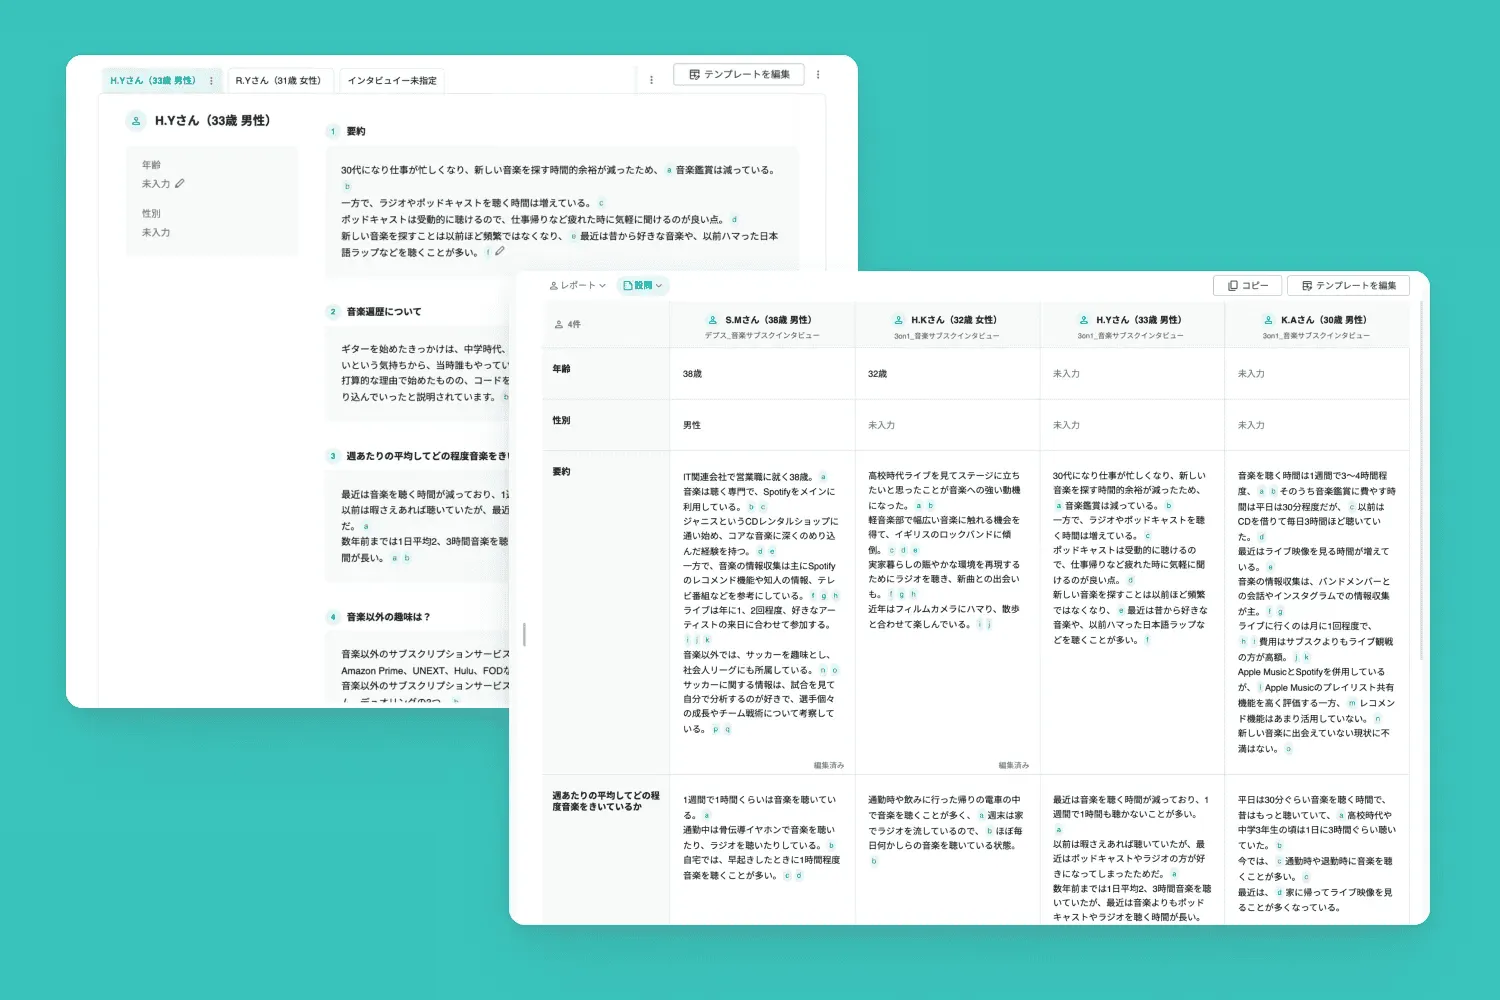Click the S.Mさん avatar icon in the table header
Viewport: 1500px width, 1000px height.
point(713,320)
